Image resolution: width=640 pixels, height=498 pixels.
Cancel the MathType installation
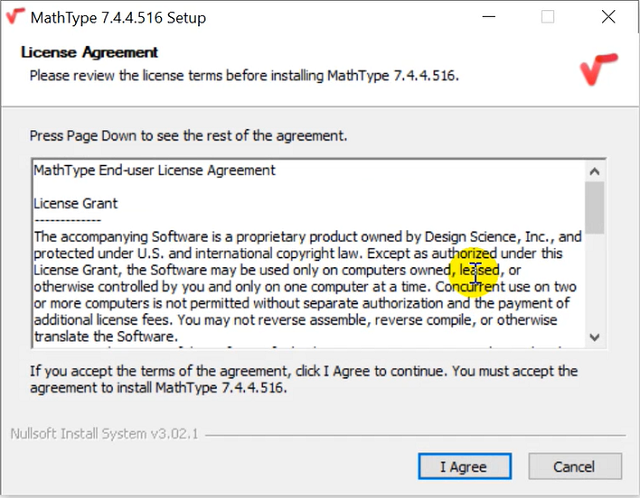point(574,466)
